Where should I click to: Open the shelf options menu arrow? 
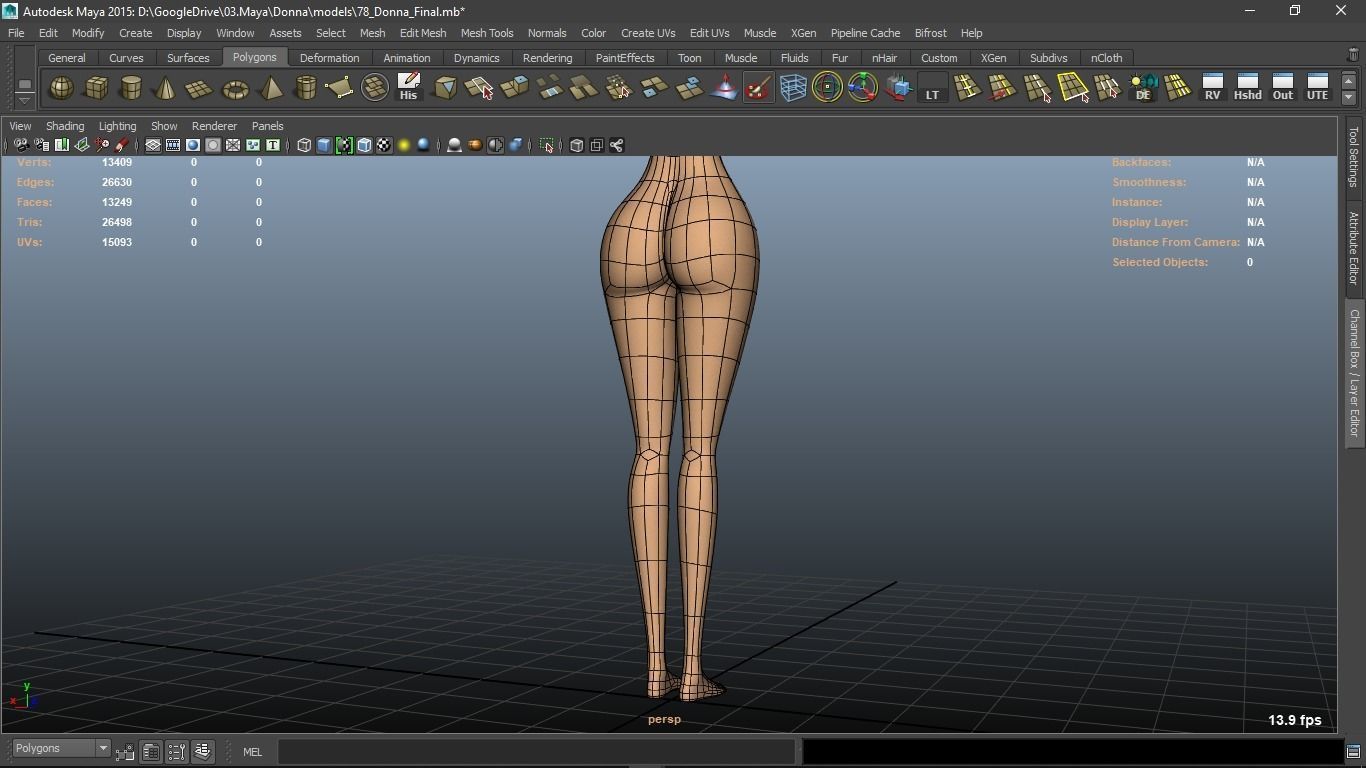coord(24,100)
